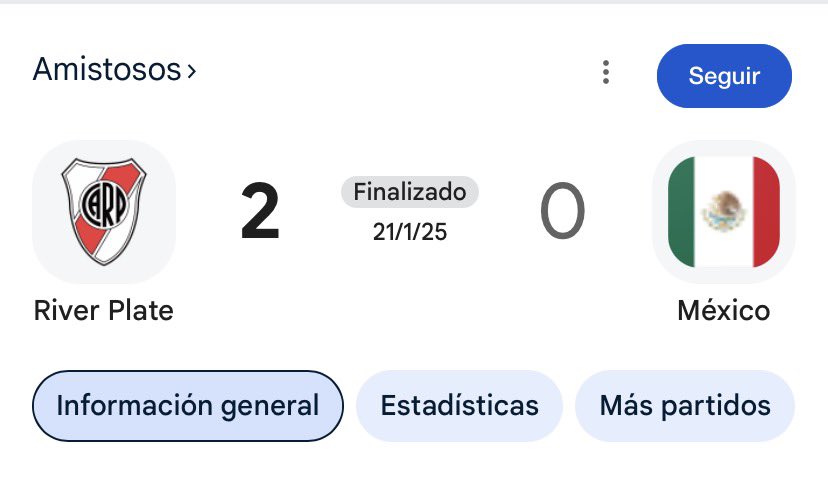This screenshot has width=828, height=493.
Task: Click the red stripe of the Mexico flag
Action: click(766, 212)
